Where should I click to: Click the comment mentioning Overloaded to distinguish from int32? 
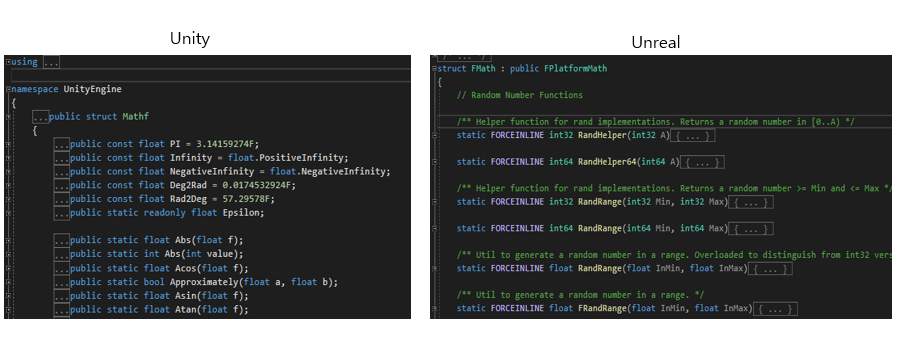coord(674,255)
